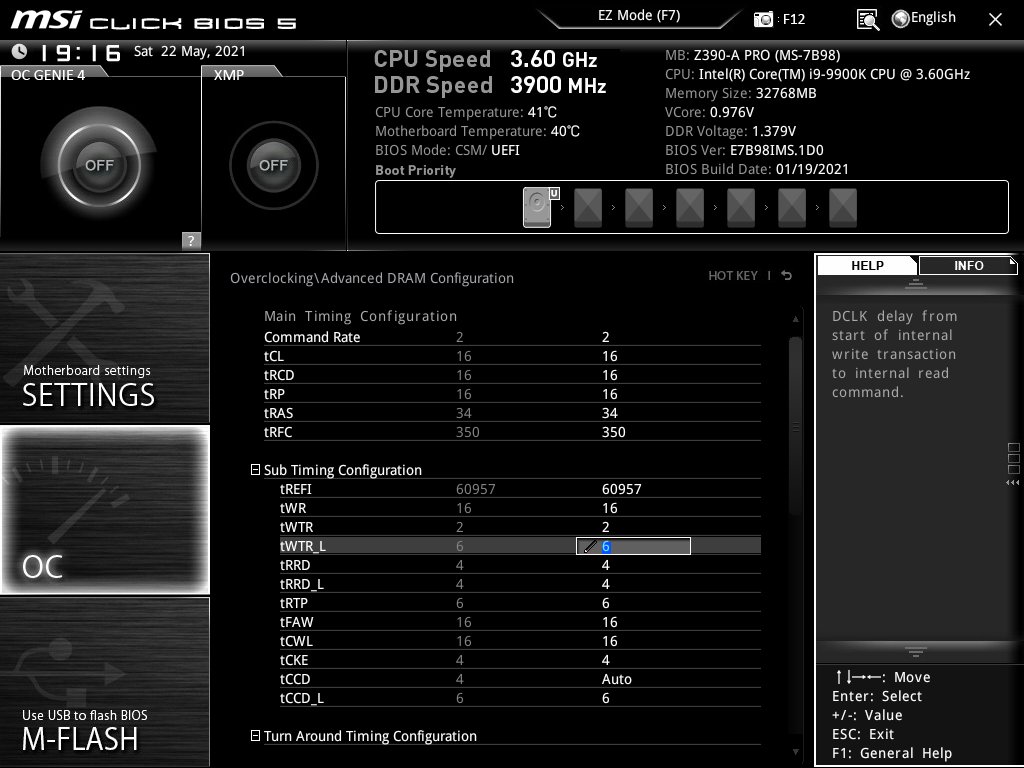Image resolution: width=1024 pixels, height=768 pixels.
Task: Select the tRAS value 34
Action: tap(609, 413)
